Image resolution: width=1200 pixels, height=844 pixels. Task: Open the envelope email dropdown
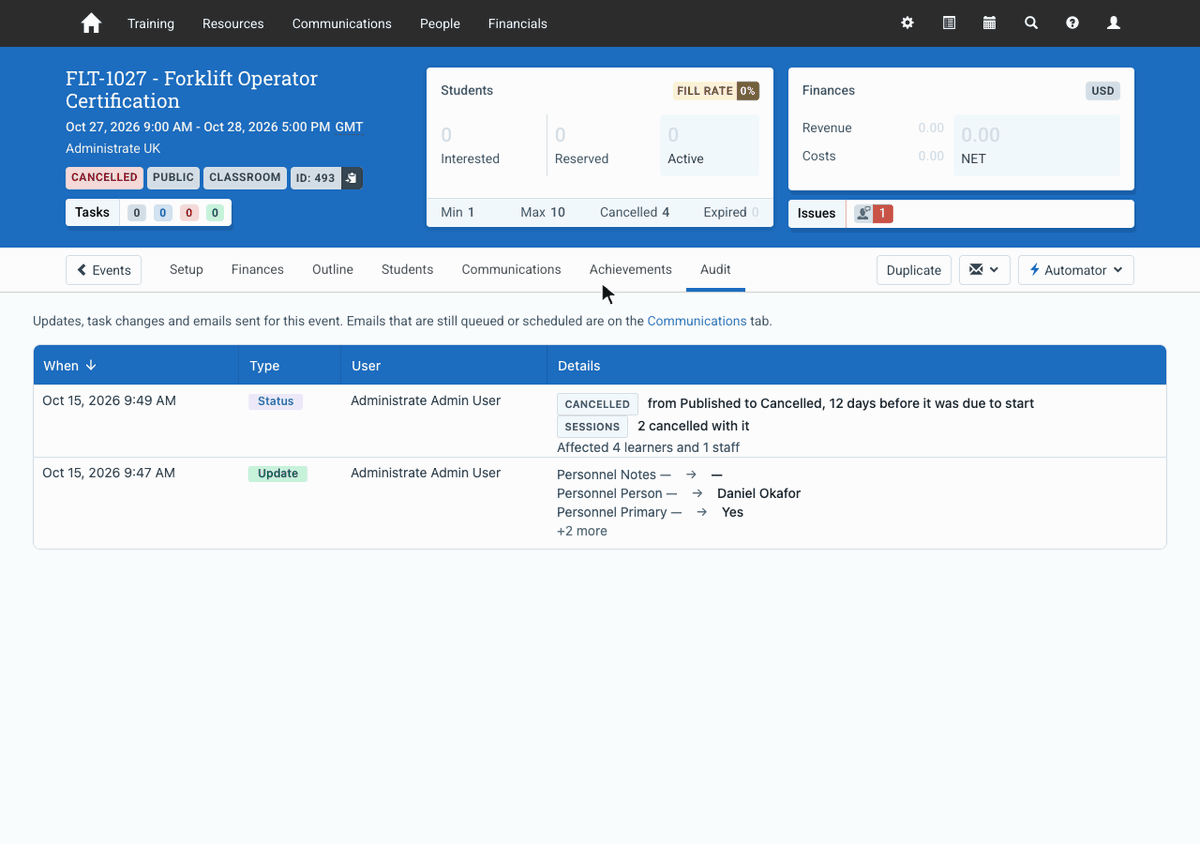(984, 270)
